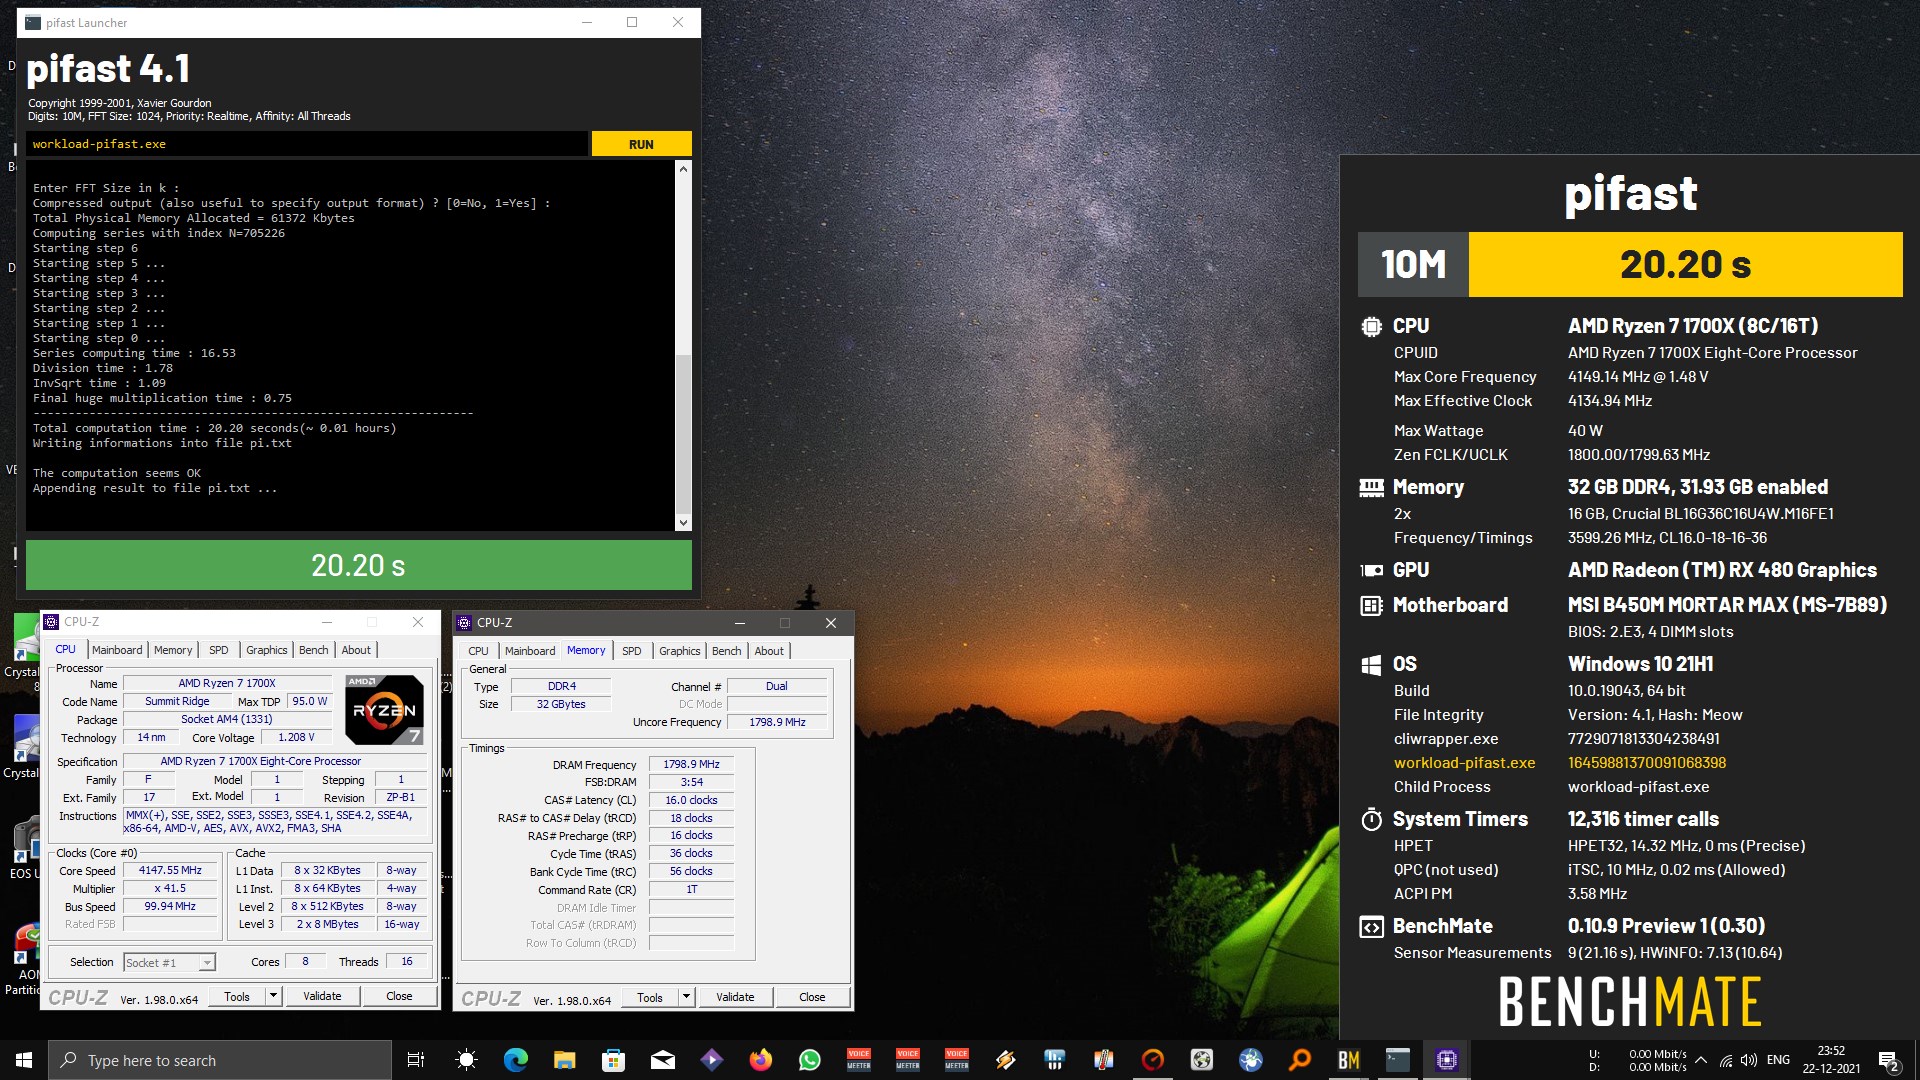The image size is (1920, 1080).
Task: Click the Ryzen 7 logo in CPU-Z
Action: (384, 710)
